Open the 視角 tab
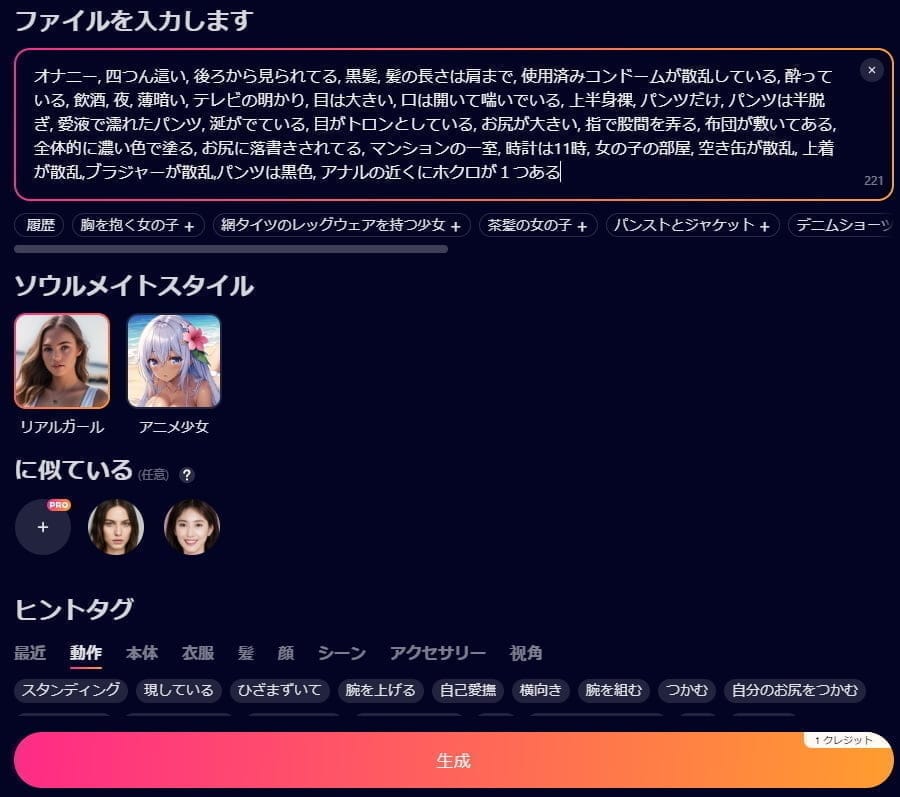Screen dimensions: 900x797 pos(526,653)
